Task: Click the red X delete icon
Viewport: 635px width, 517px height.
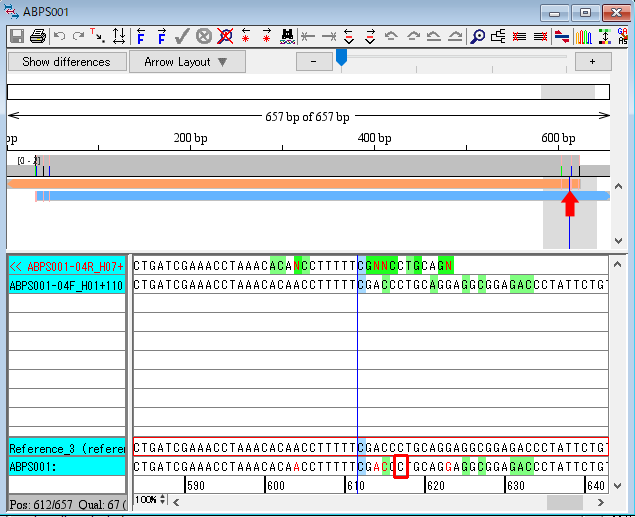Action: click(225, 36)
